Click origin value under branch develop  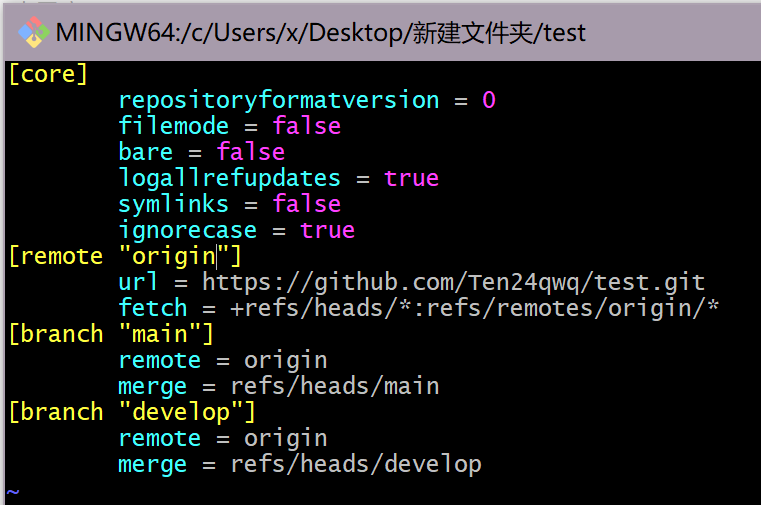(x=286, y=440)
